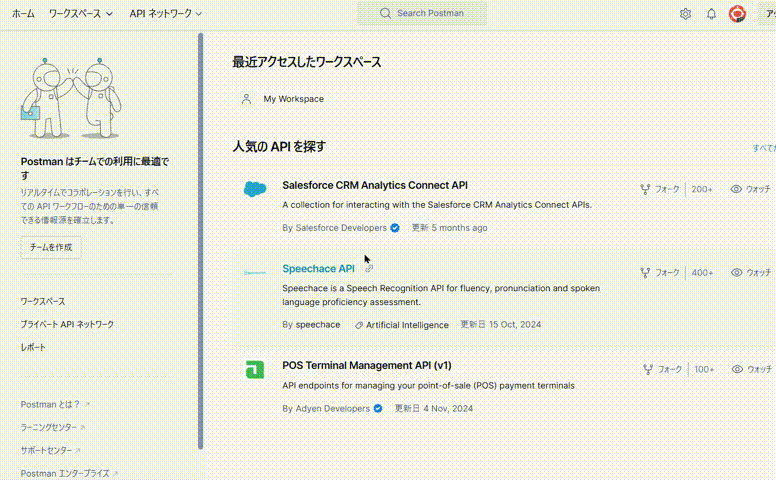Go to ホーム in top navigation
Screen dimensions: 776x480
(23, 14)
